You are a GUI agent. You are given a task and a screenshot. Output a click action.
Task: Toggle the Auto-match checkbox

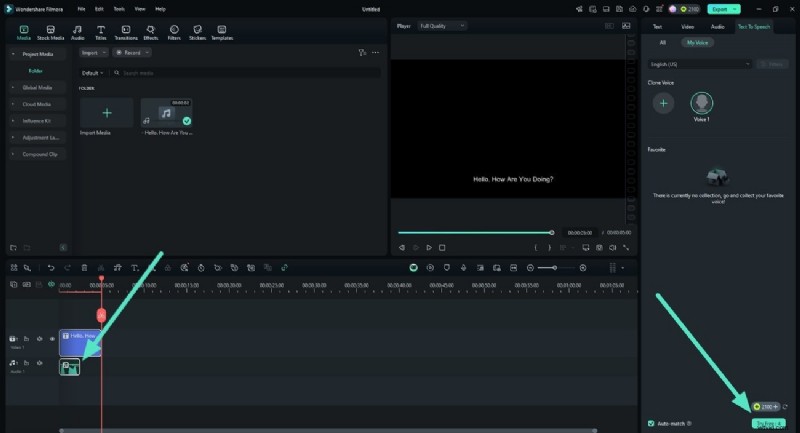(651, 423)
